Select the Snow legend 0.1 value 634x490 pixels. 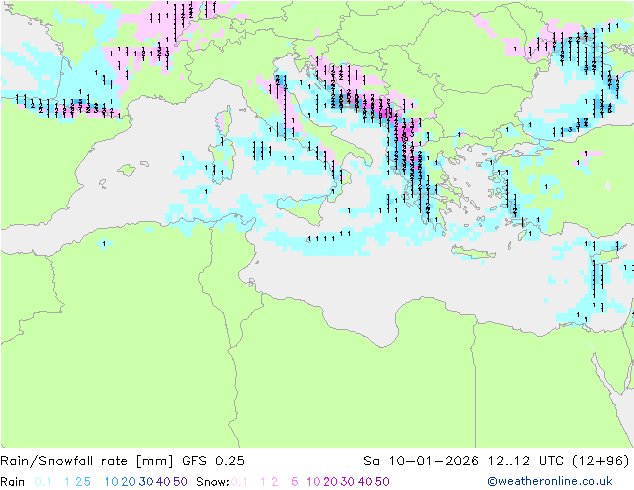pos(239,482)
